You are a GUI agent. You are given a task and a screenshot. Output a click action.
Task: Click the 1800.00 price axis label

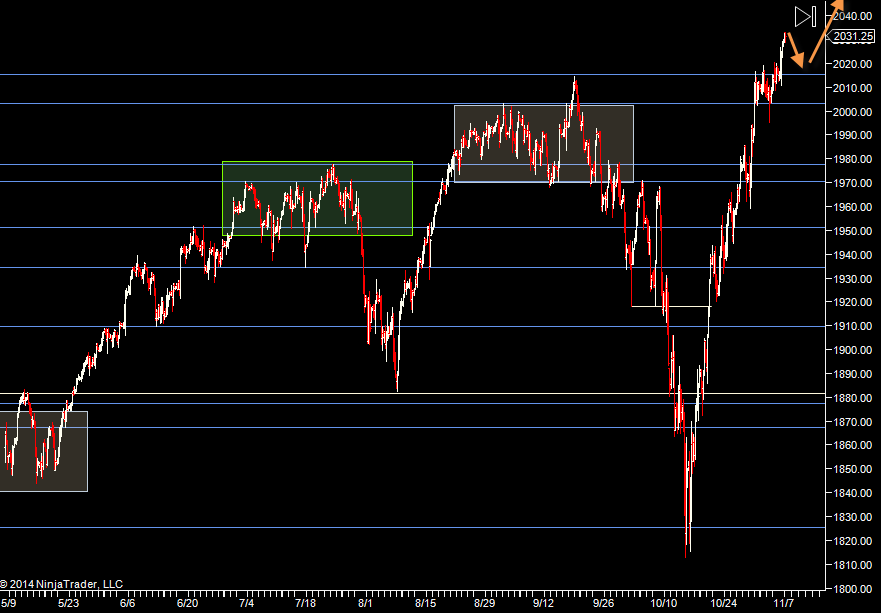853,589
